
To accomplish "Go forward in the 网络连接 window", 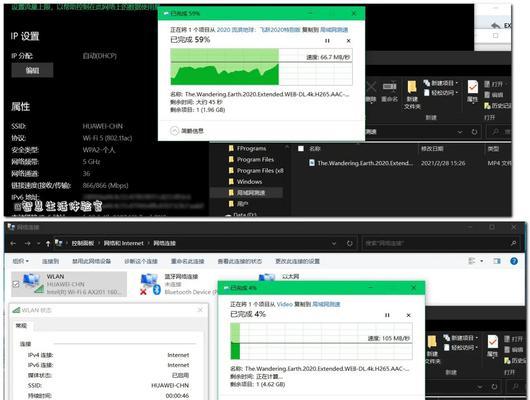I will coord(28,243).
